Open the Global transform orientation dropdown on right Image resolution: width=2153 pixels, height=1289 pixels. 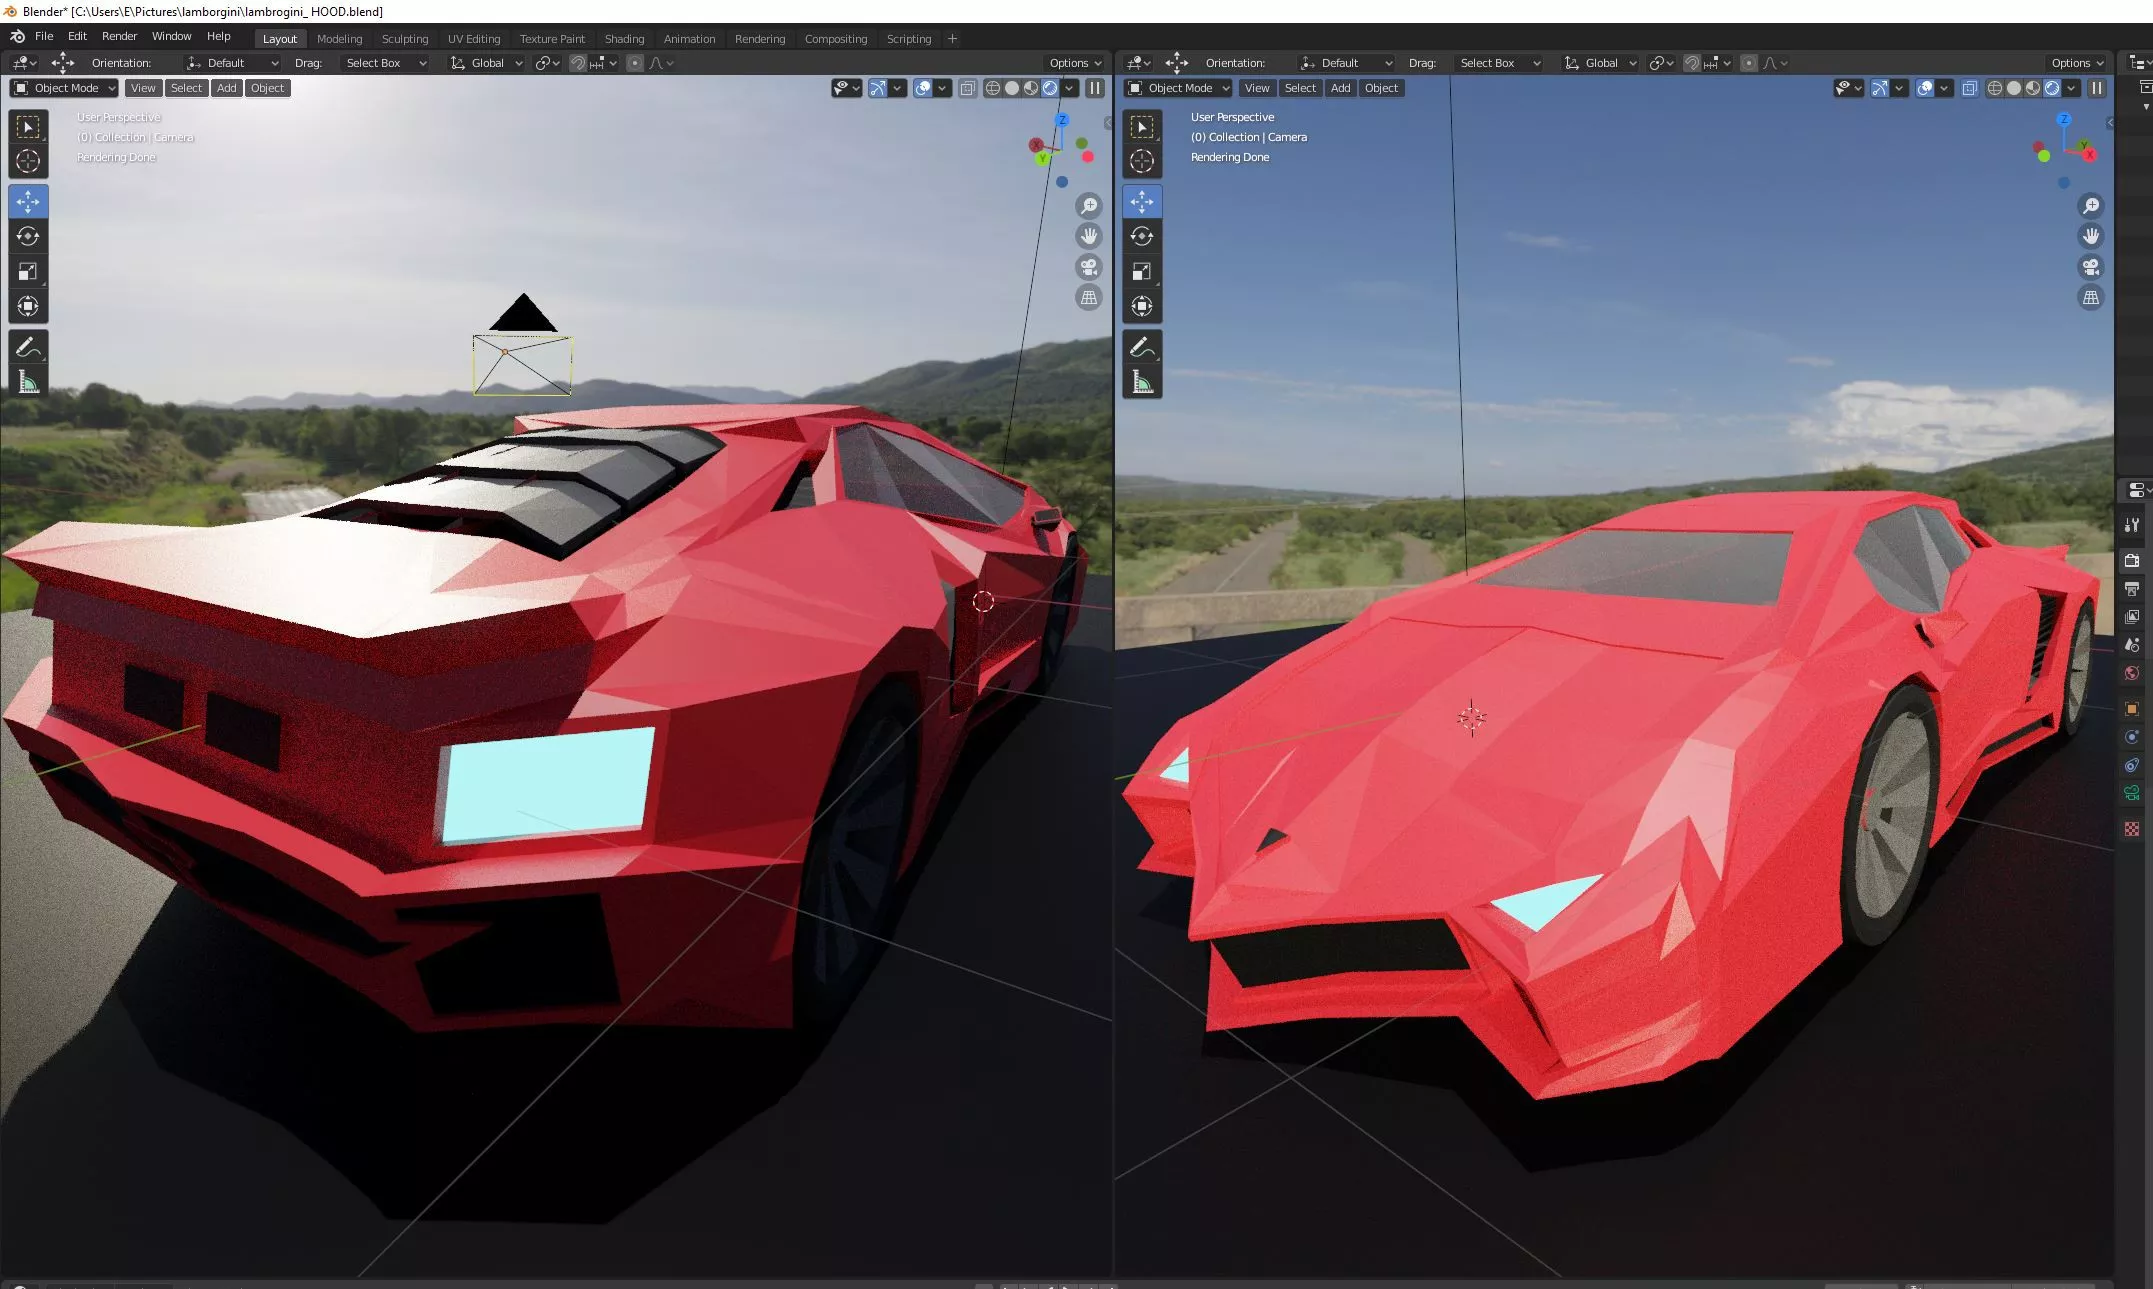click(1601, 63)
